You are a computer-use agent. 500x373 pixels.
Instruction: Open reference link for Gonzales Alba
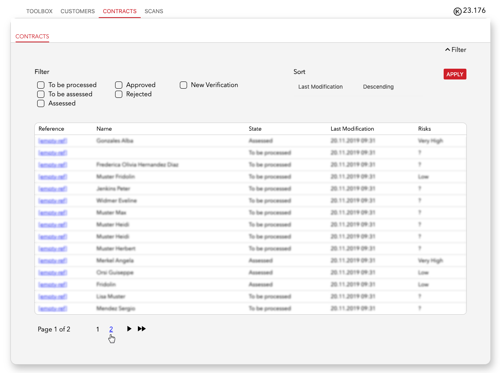click(x=53, y=141)
